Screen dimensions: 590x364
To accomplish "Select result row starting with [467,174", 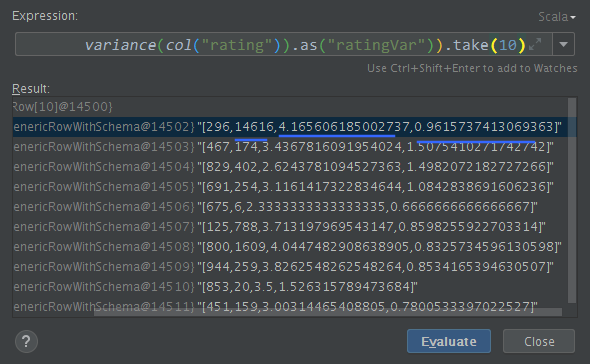I will point(290,147).
